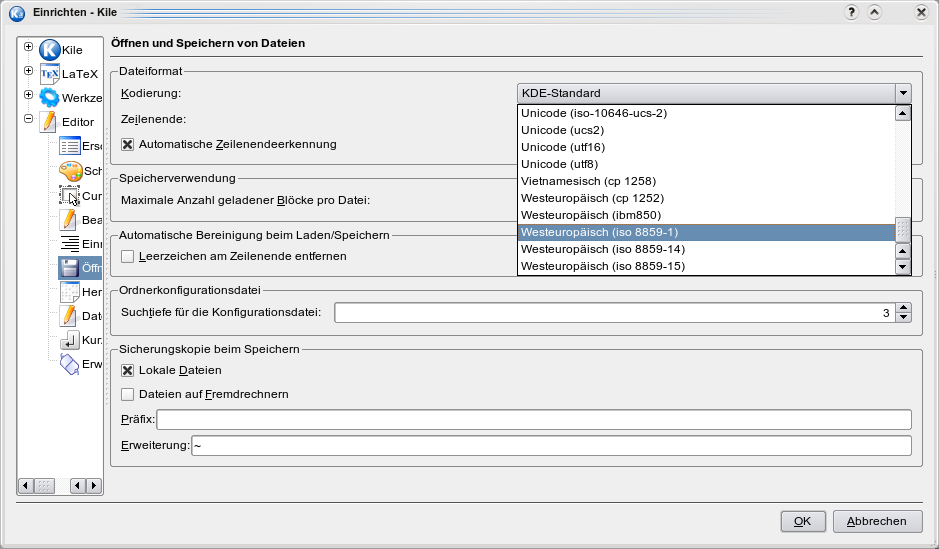Click the encoding list scrollbar handle
This screenshot has height=549, width=939.
click(902, 229)
